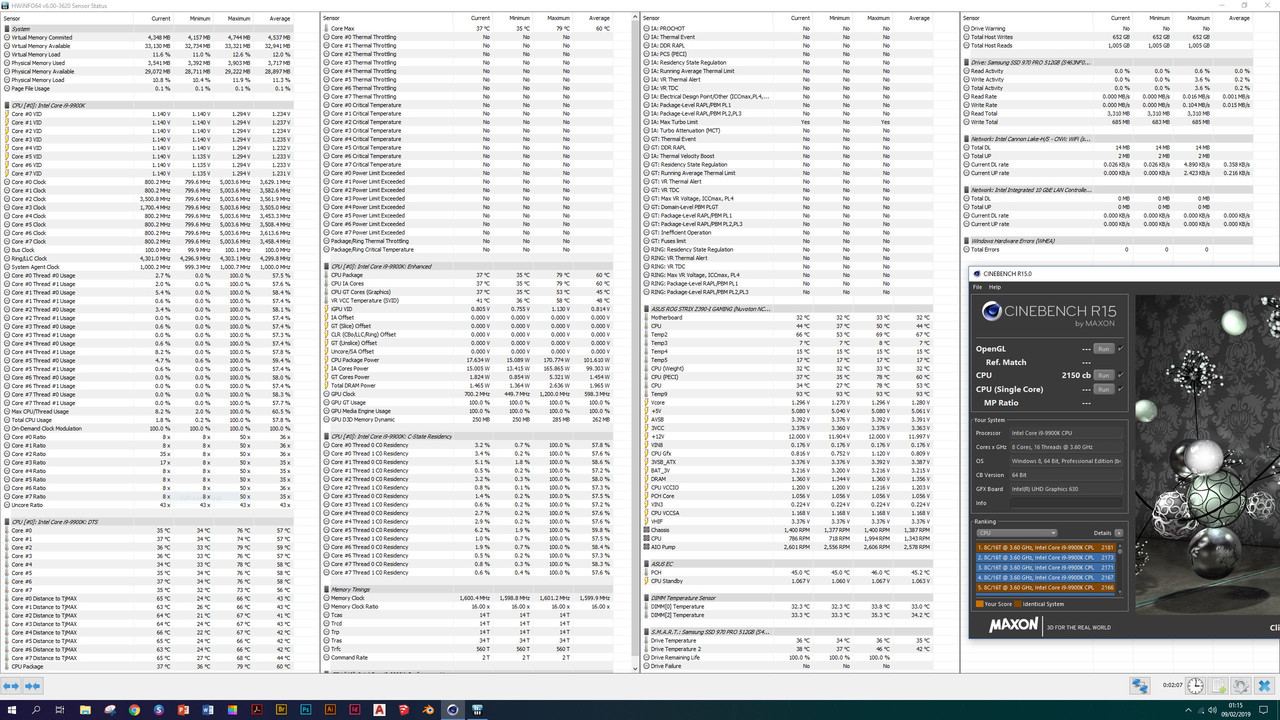
Task: Click the HWiNFO clock reset timer icon
Action: point(1195,686)
